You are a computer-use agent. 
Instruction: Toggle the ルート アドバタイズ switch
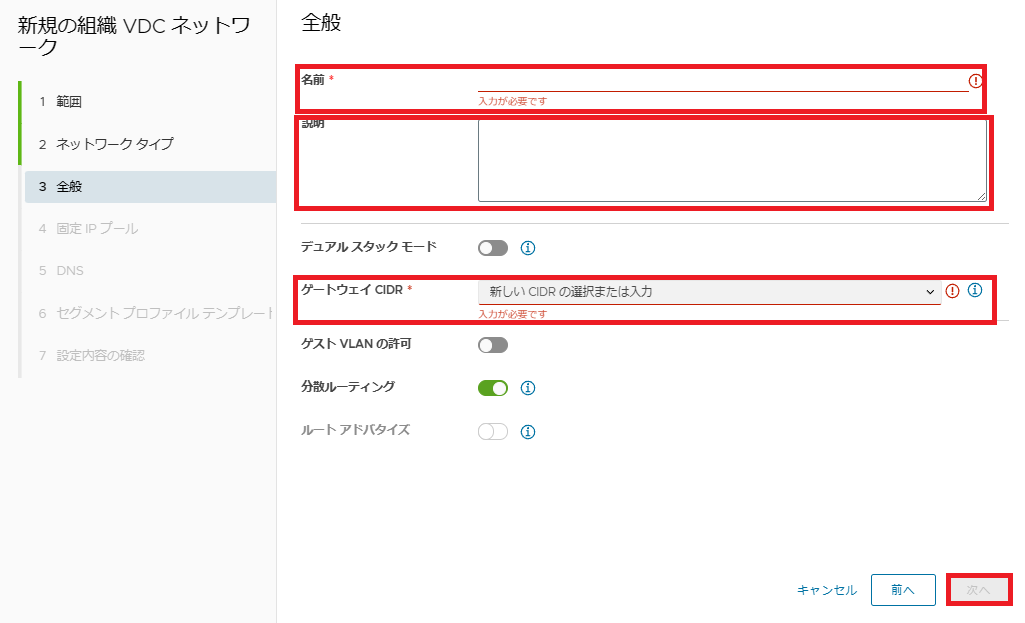tap(493, 432)
